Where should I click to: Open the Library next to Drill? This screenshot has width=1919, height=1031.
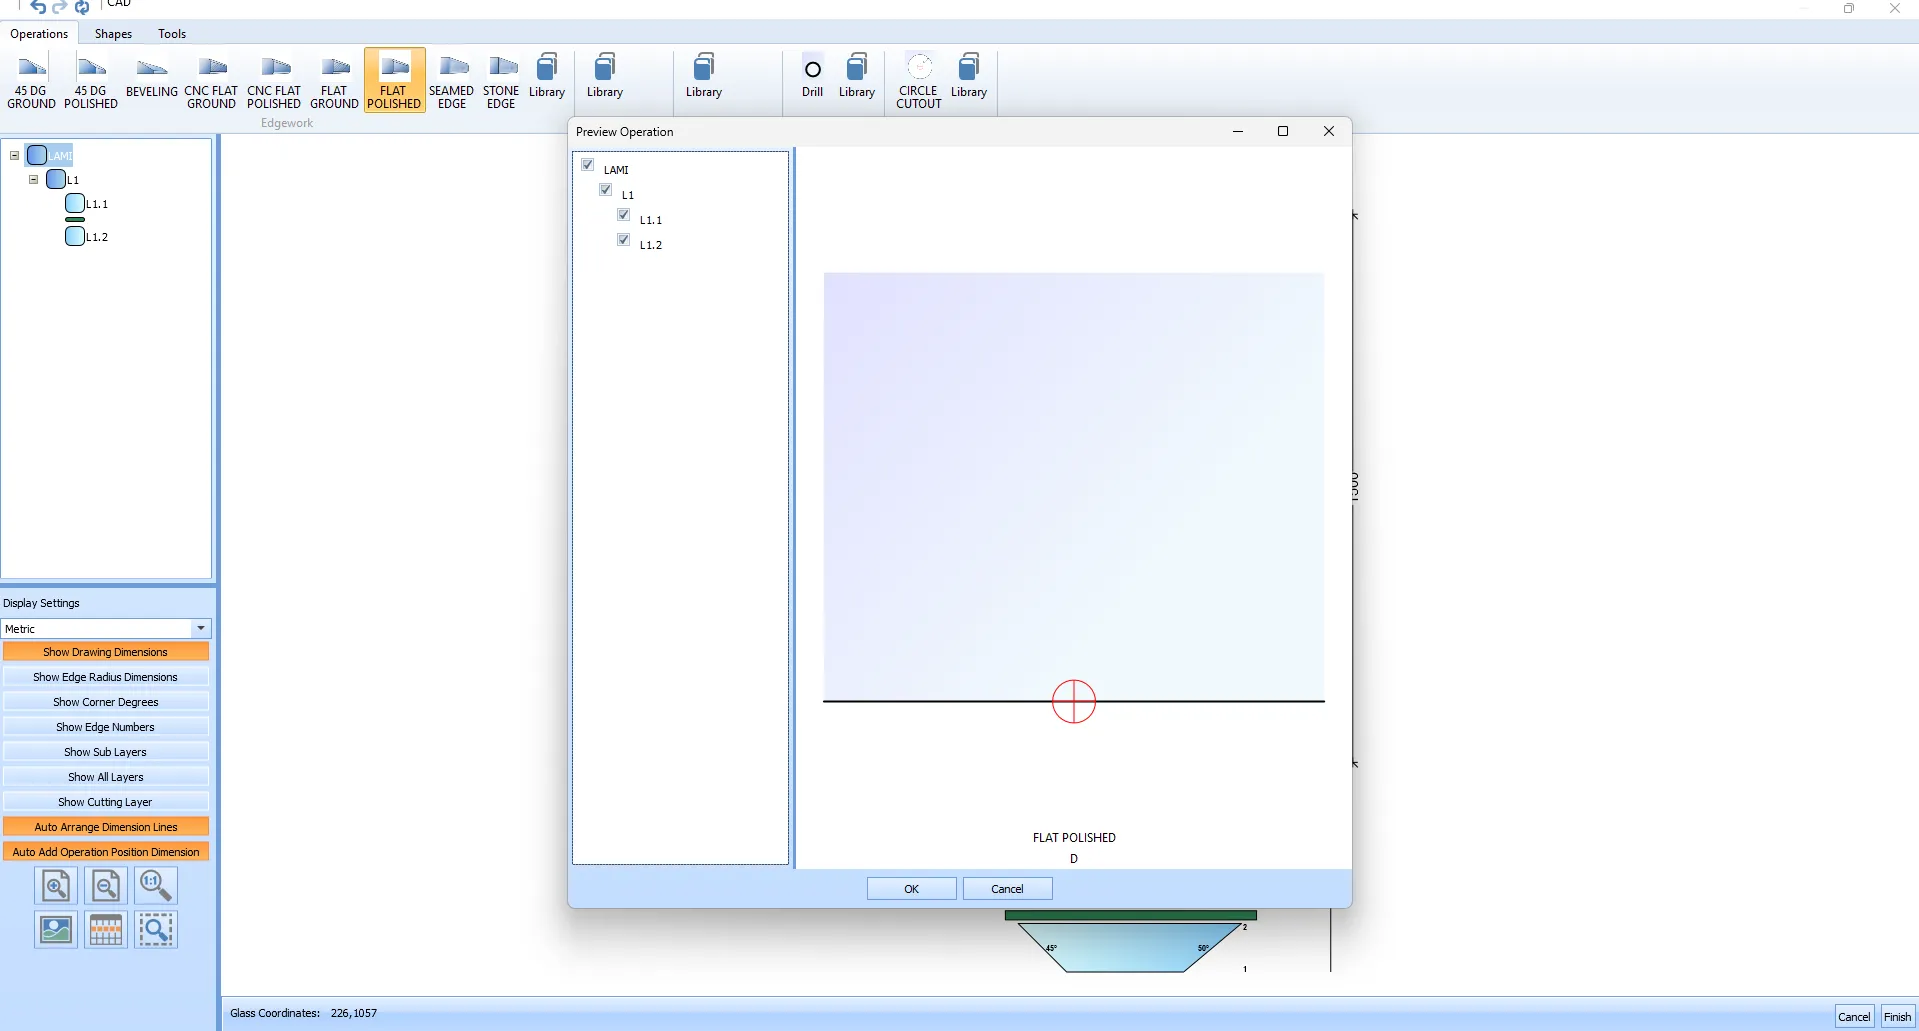(857, 76)
